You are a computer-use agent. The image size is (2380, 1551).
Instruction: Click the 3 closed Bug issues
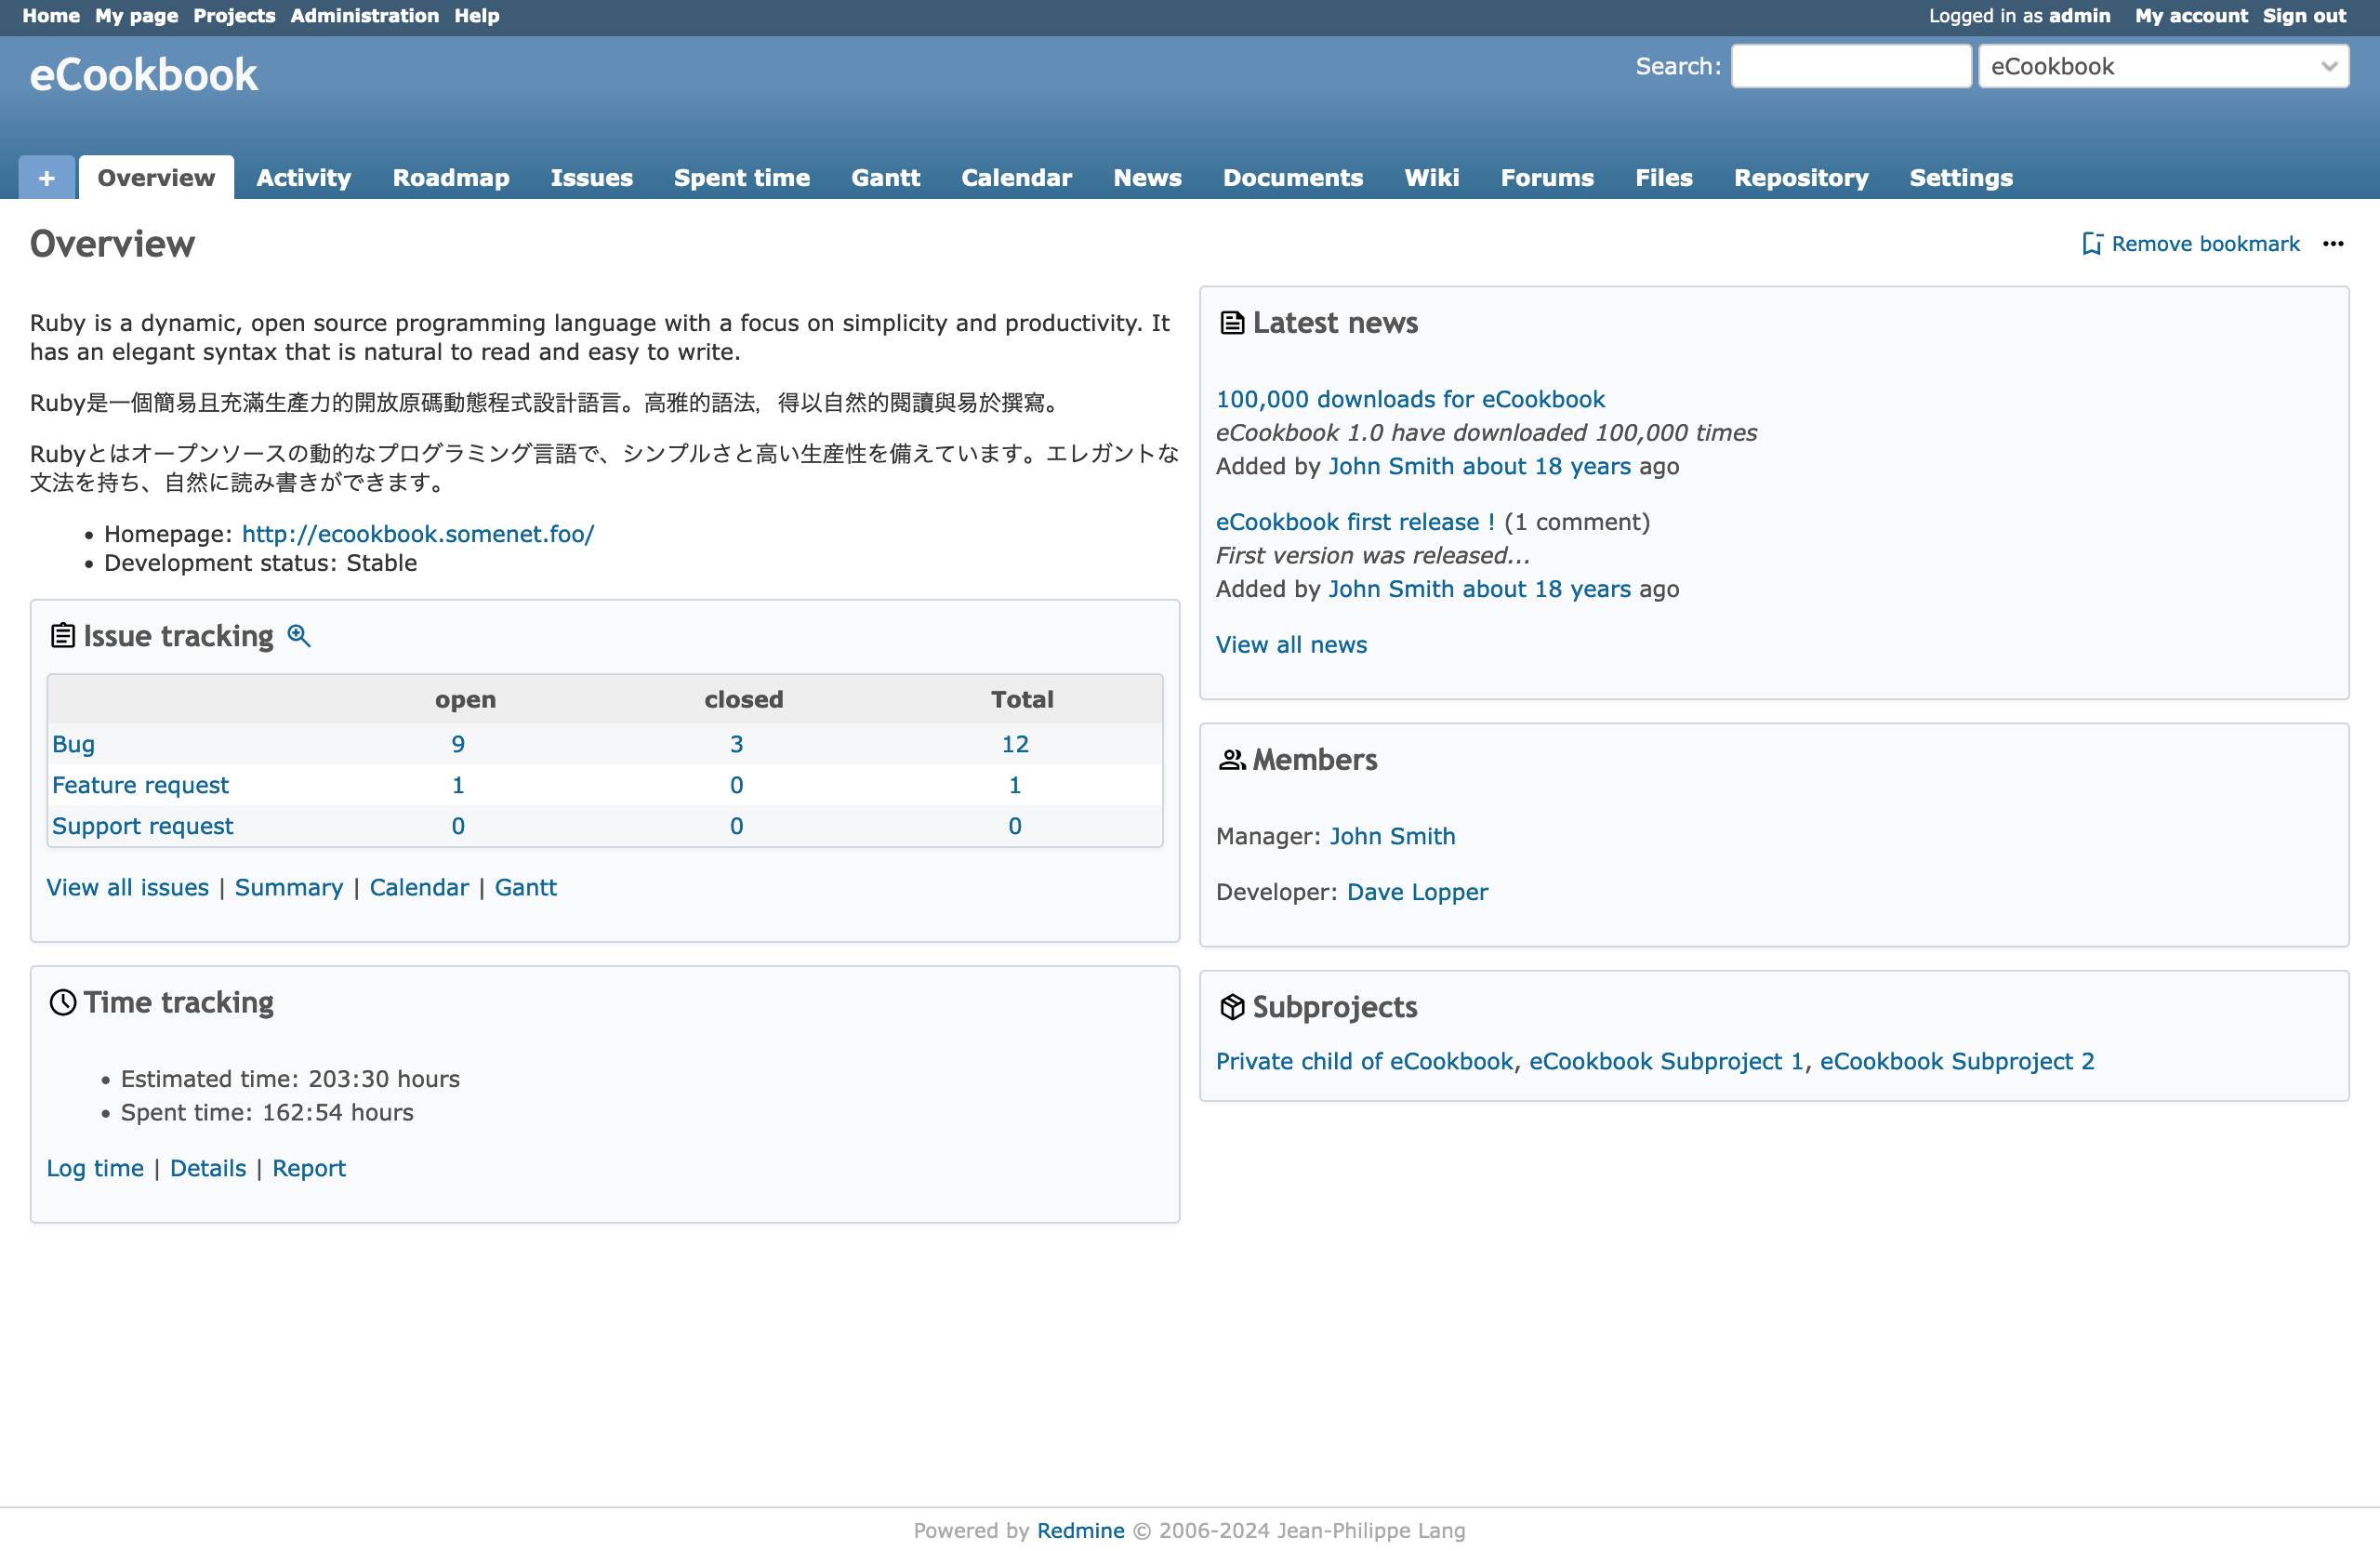pyautogui.click(x=737, y=744)
